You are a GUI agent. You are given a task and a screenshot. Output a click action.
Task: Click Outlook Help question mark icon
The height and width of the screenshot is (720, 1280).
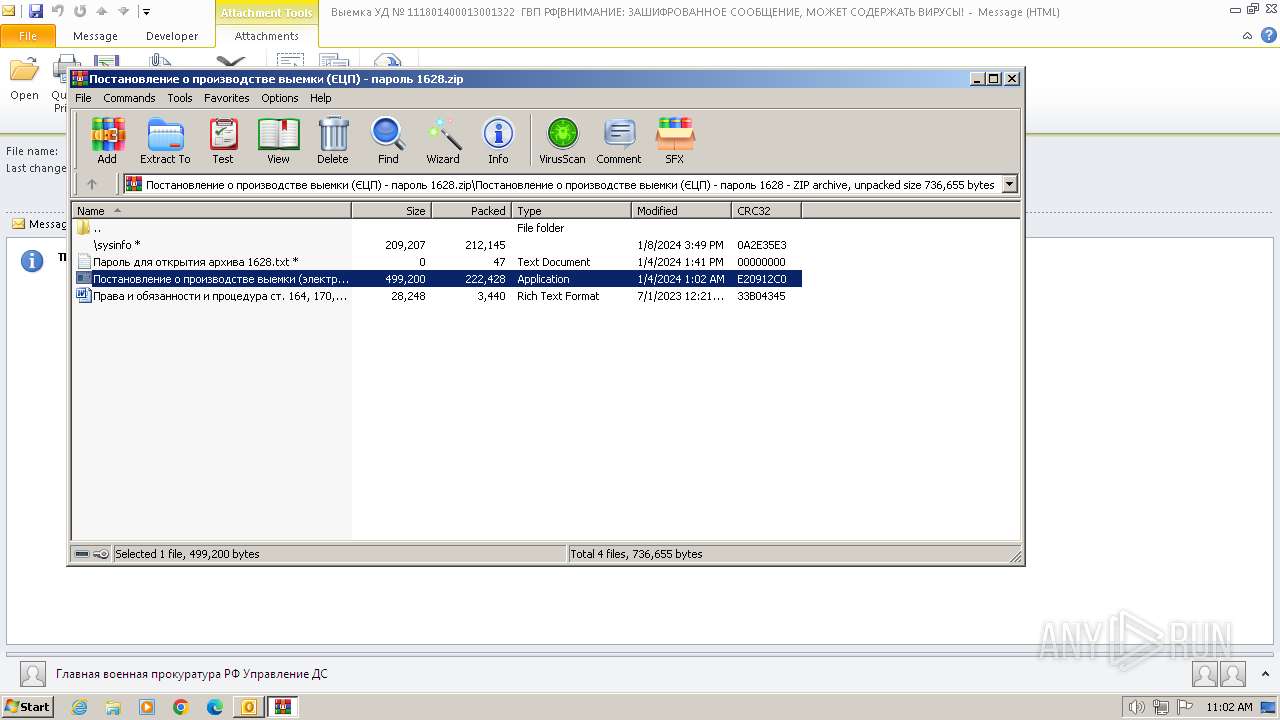pyautogui.click(x=1267, y=36)
